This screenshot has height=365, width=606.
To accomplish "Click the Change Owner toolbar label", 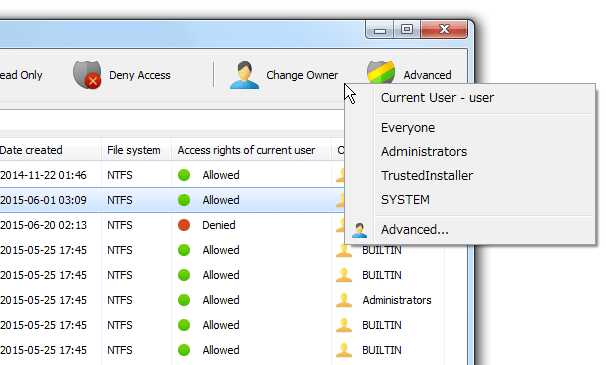I will point(302,75).
